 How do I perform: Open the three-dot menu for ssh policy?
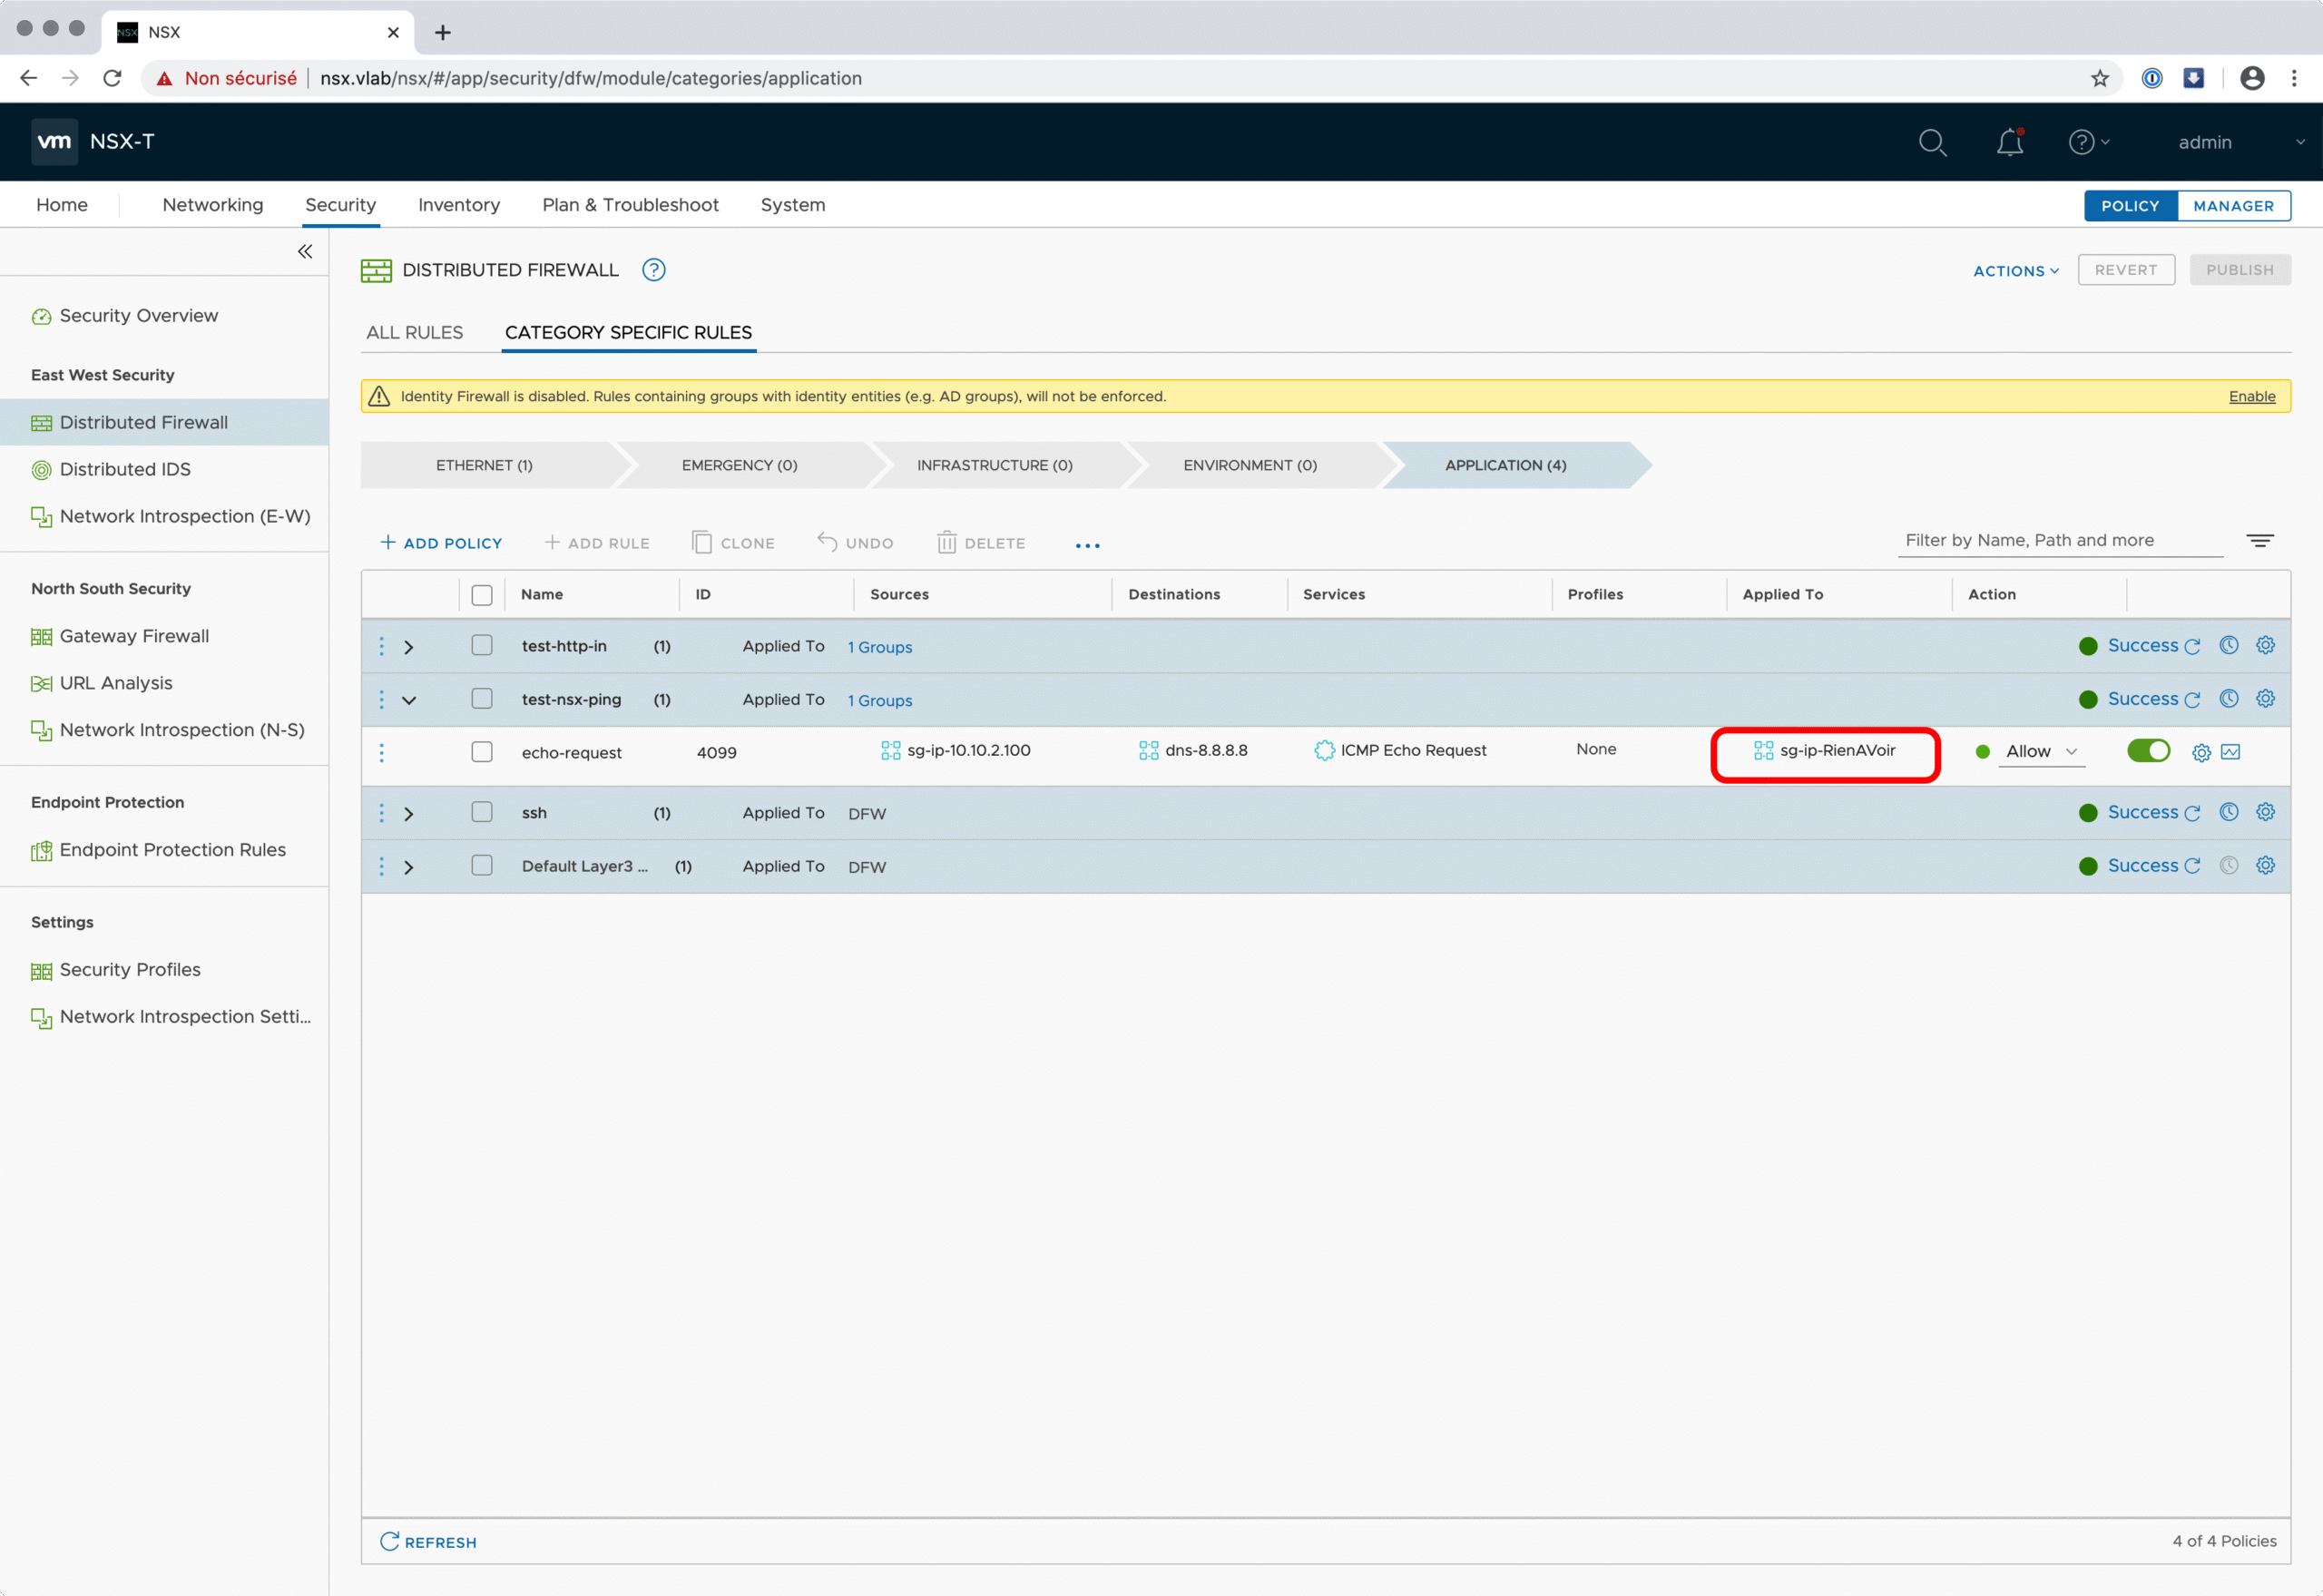pos(381,813)
